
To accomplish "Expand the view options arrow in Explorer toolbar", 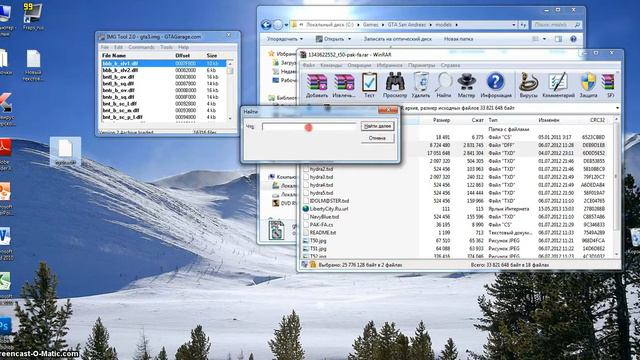I will point(544,39).
